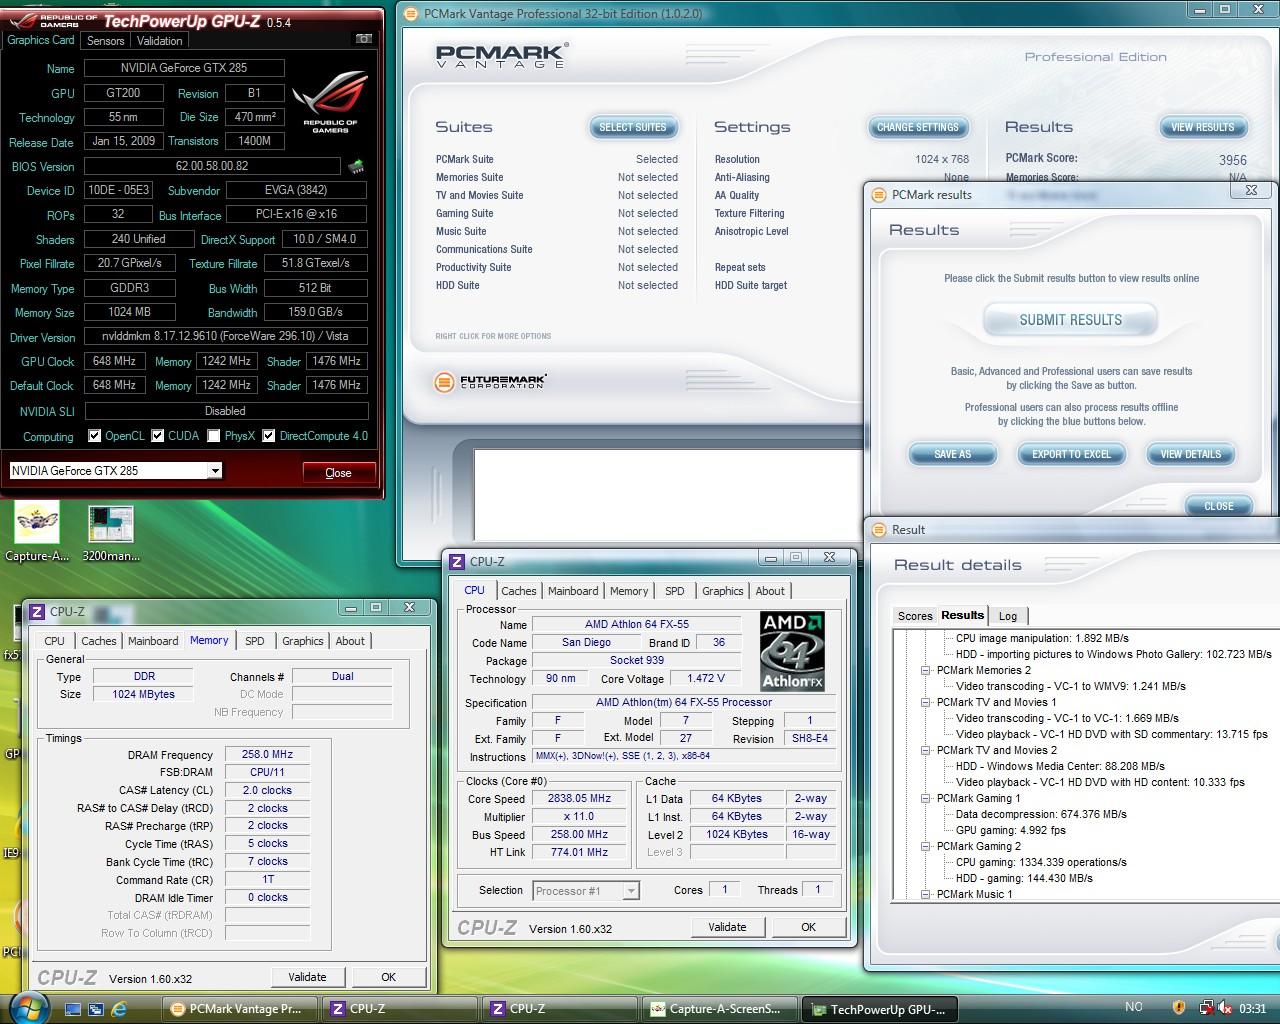This screenshot has height=1024, width=1280.
Task: Click the VIEW RESULTS button
Action: click(x=1202, y=127)
